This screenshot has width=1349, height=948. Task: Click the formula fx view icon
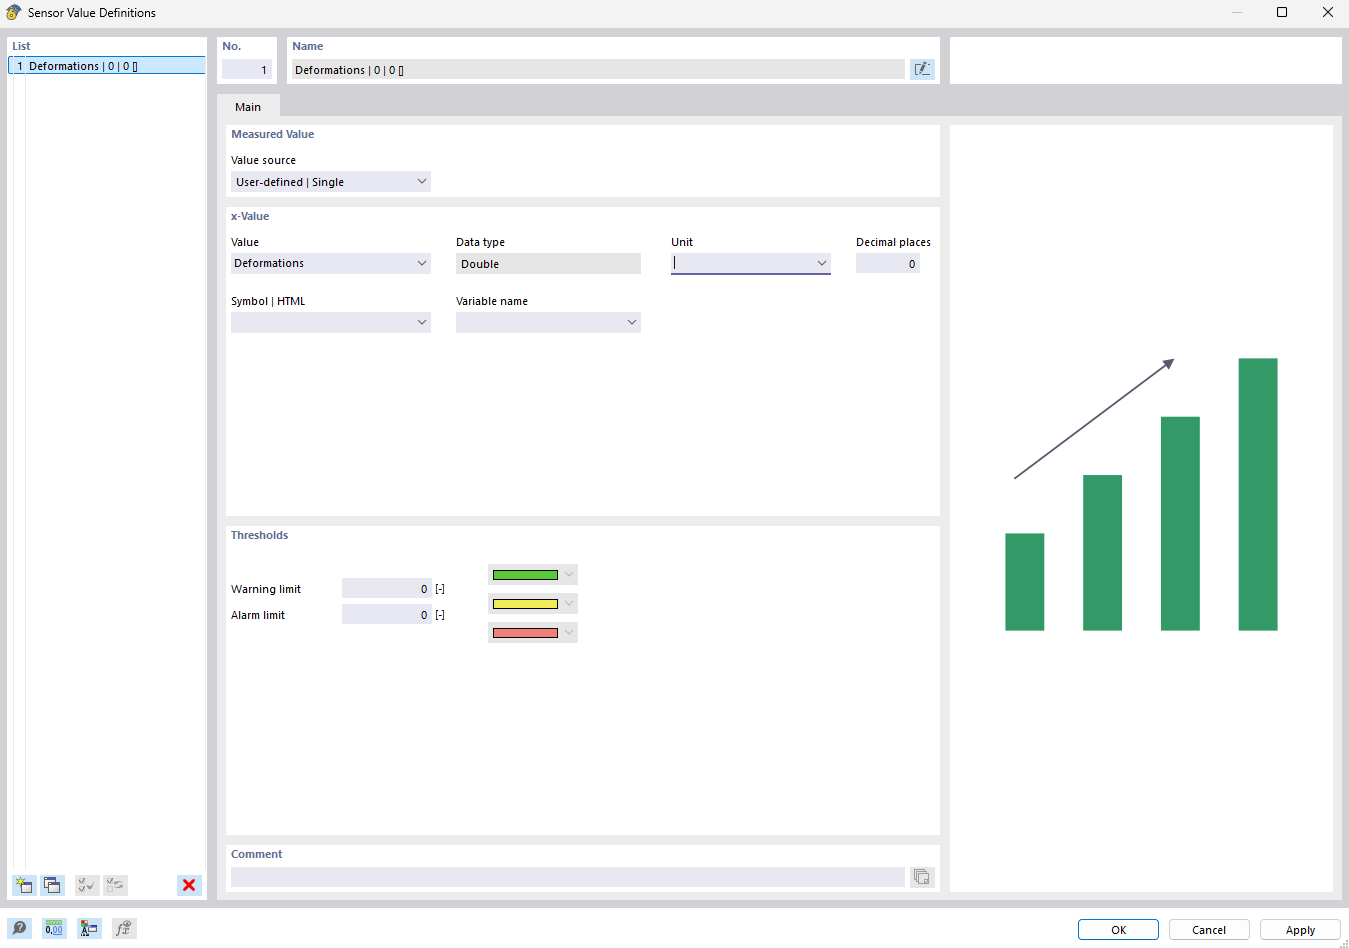pos(123,929)
